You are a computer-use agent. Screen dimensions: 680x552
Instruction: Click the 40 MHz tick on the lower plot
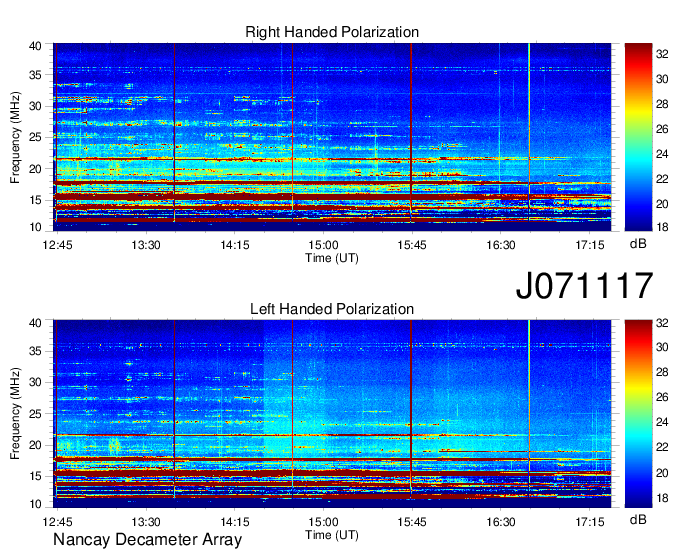coord(35,323)
